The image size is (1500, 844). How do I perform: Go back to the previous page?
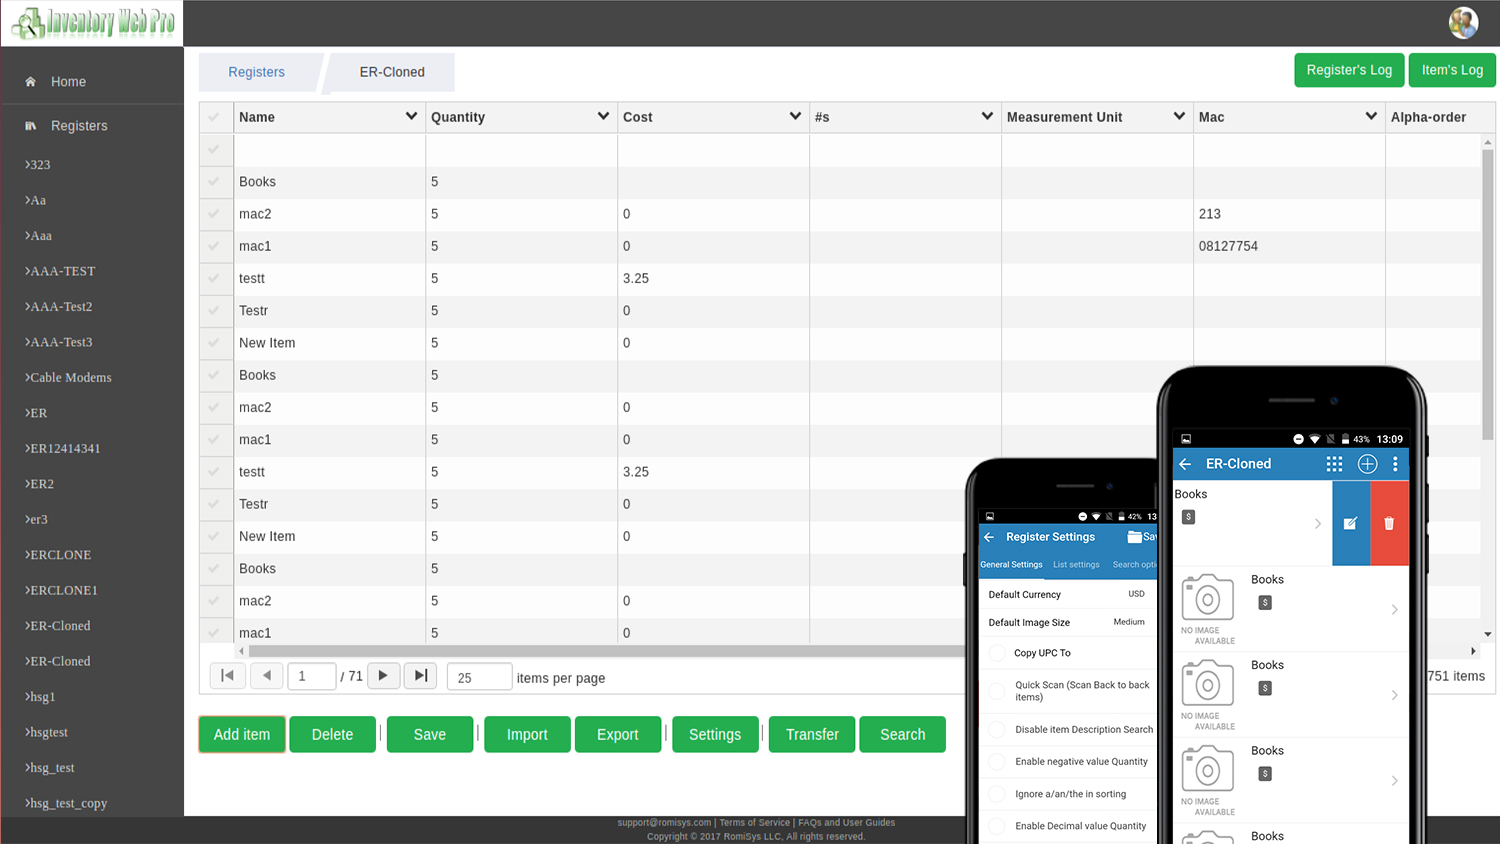(x=266, y=676)
